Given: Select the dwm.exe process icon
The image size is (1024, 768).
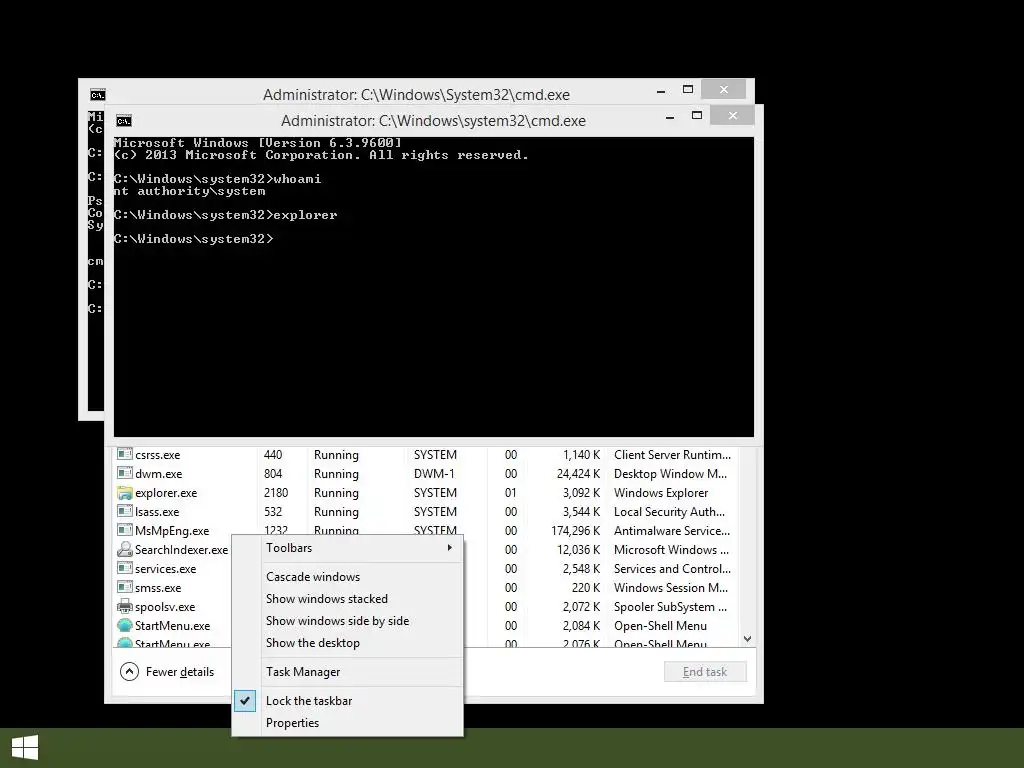Looking at the screenshot, I should pos(125,473).
